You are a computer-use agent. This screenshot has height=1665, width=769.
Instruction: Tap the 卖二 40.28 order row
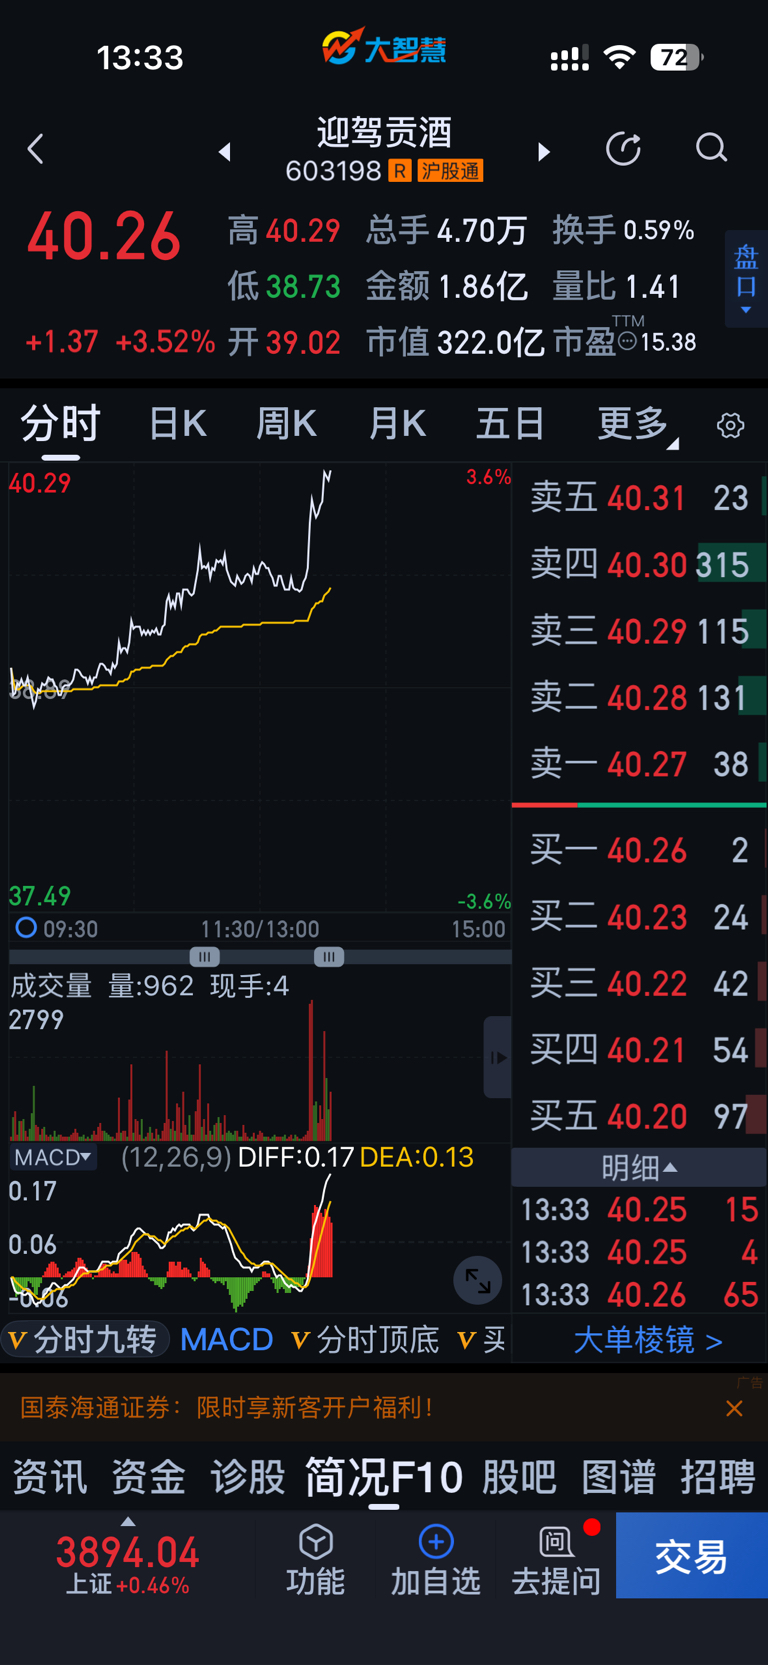pos(639,697)
